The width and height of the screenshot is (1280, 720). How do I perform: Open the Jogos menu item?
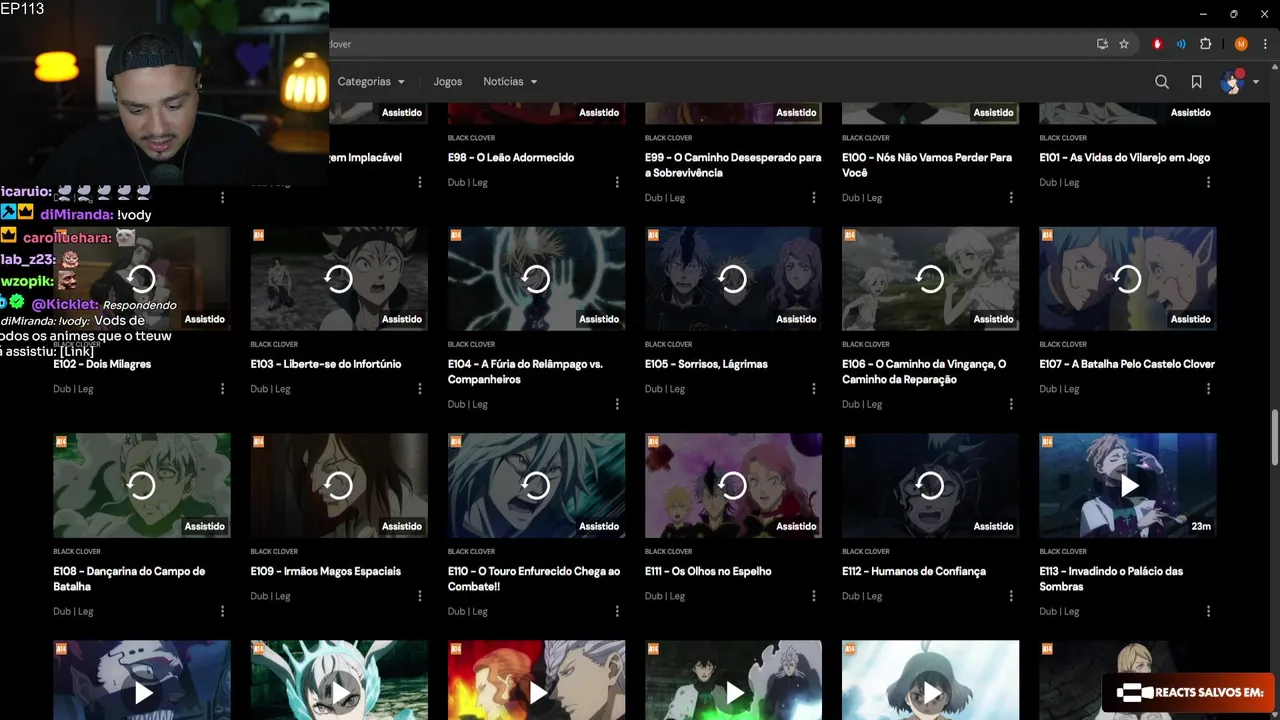coord(448,82)
